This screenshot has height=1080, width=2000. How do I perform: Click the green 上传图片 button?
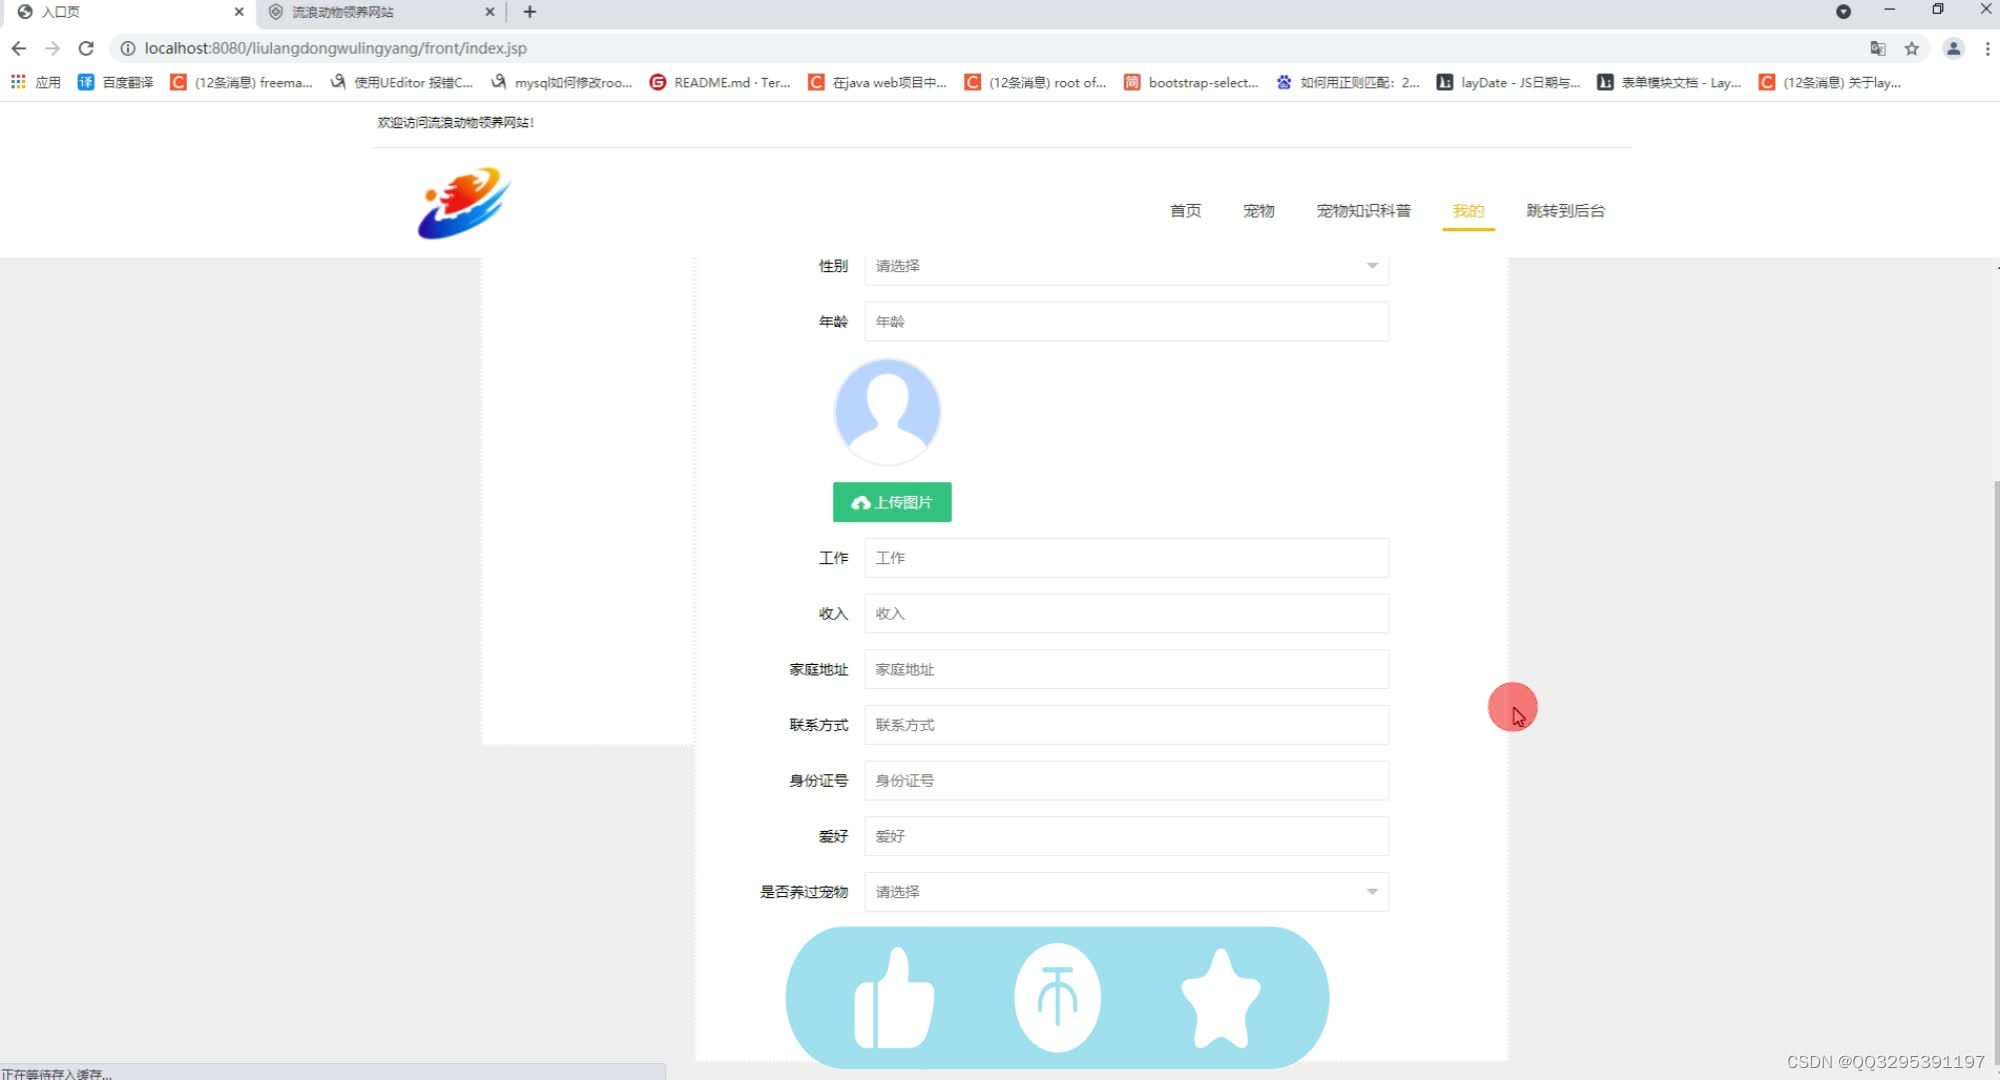(x=892, y=502)
